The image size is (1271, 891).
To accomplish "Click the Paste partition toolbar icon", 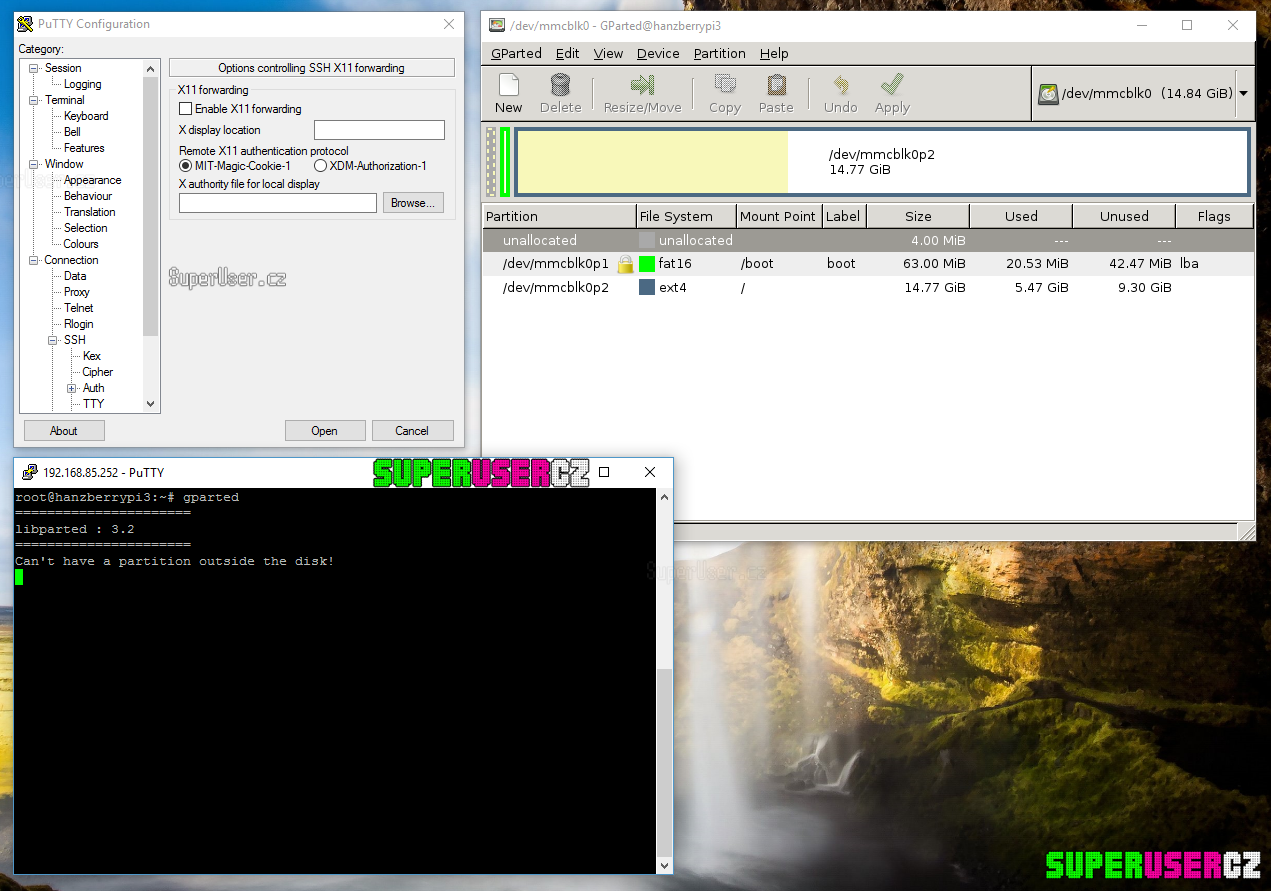I will tap(776, 85).
